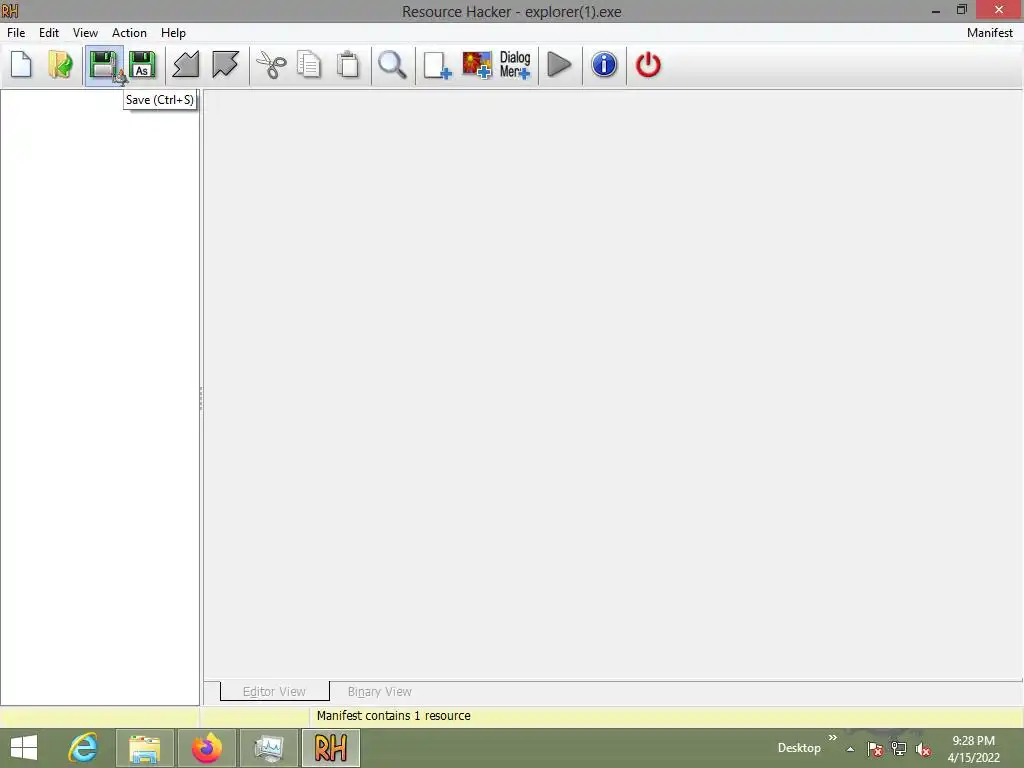Open the View menu
Viewport: 1024px width, 768px height.
(x=85, y=33)
